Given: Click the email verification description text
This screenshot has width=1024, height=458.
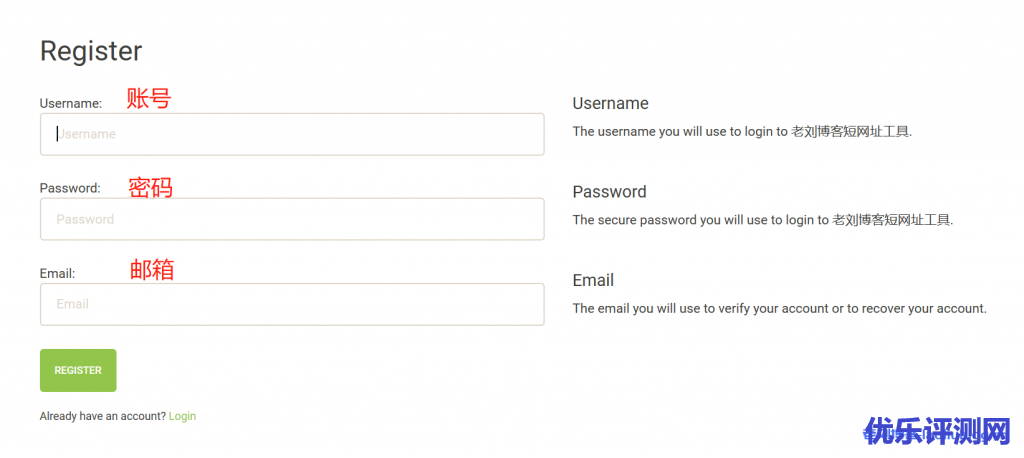Looking at the screenshot, I should (x=779, y=308).
